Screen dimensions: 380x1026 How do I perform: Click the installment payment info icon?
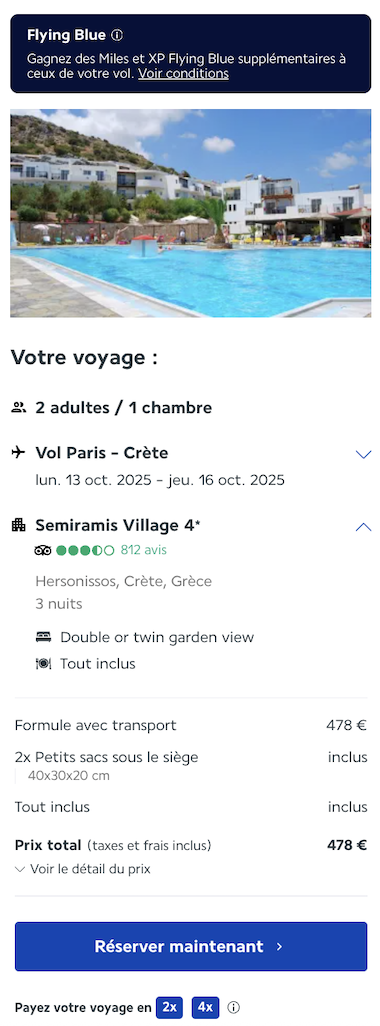coord(233,1007)
